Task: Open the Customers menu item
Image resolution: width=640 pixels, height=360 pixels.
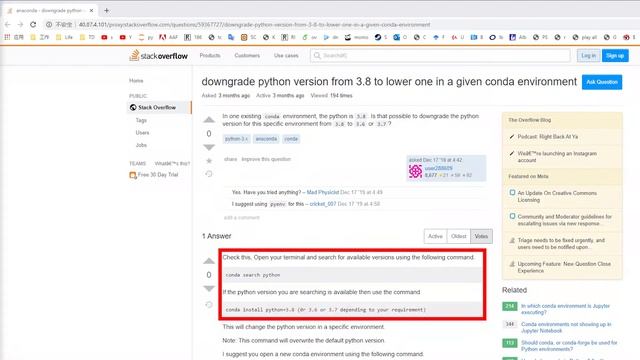Action: 247,56
